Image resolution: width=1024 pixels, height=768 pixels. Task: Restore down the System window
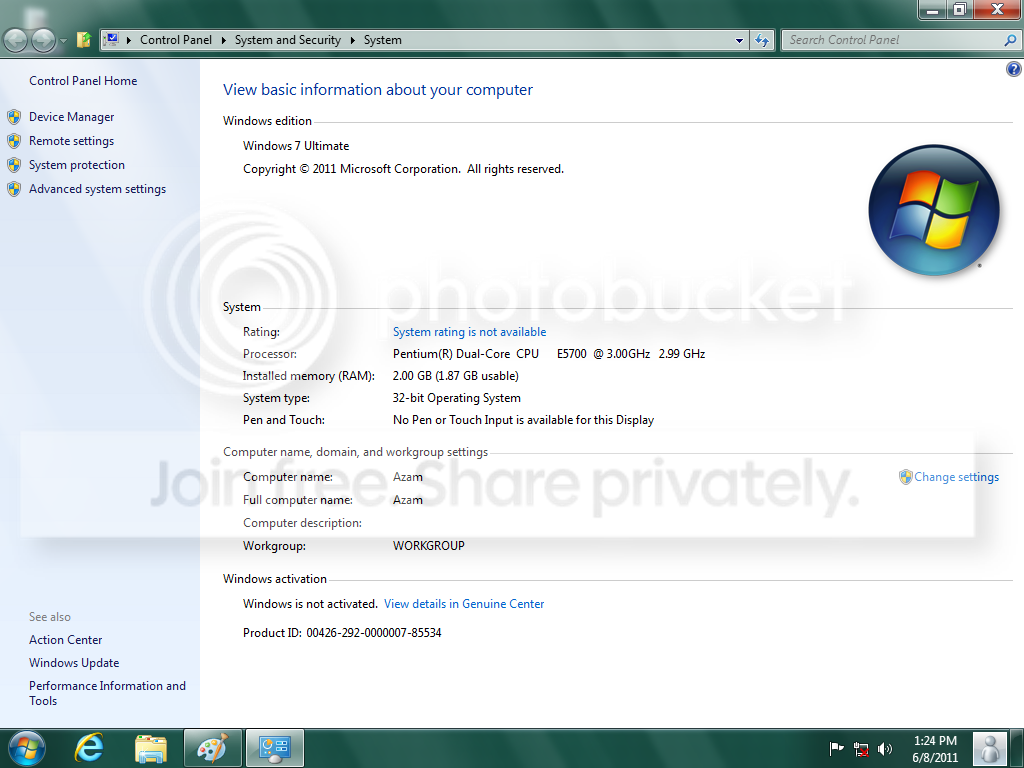pos(959,10)
